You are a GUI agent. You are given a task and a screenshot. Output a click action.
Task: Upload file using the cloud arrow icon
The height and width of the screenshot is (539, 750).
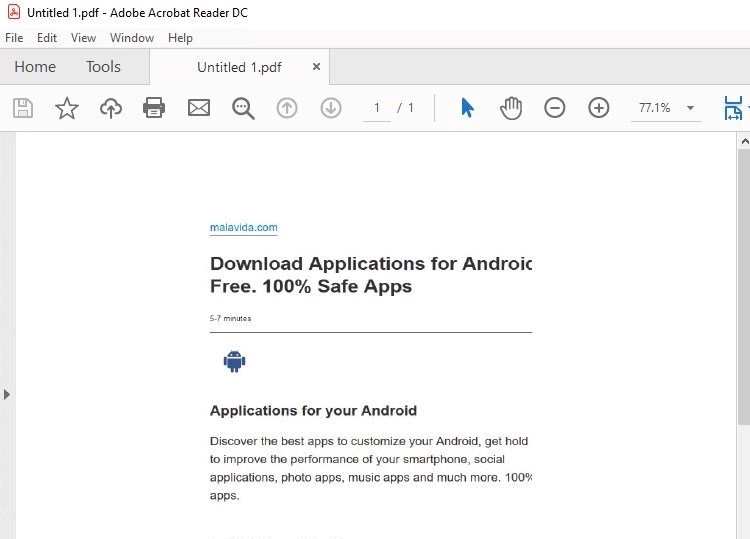[111, 108]
